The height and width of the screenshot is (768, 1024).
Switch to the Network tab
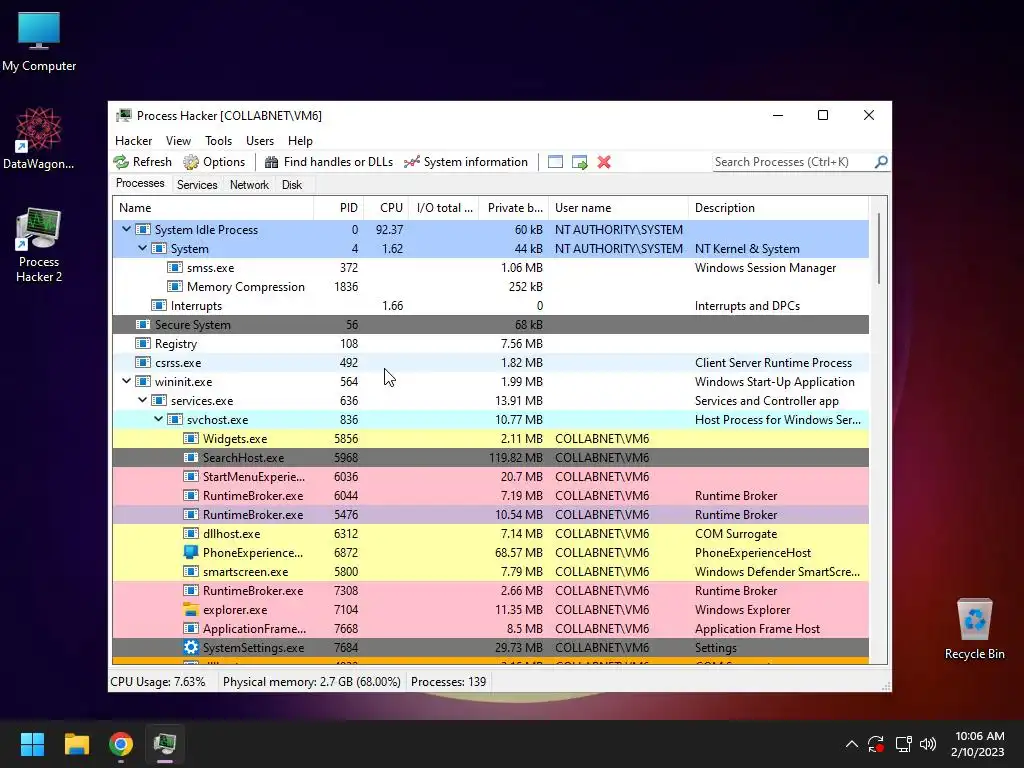click(249, 185)
